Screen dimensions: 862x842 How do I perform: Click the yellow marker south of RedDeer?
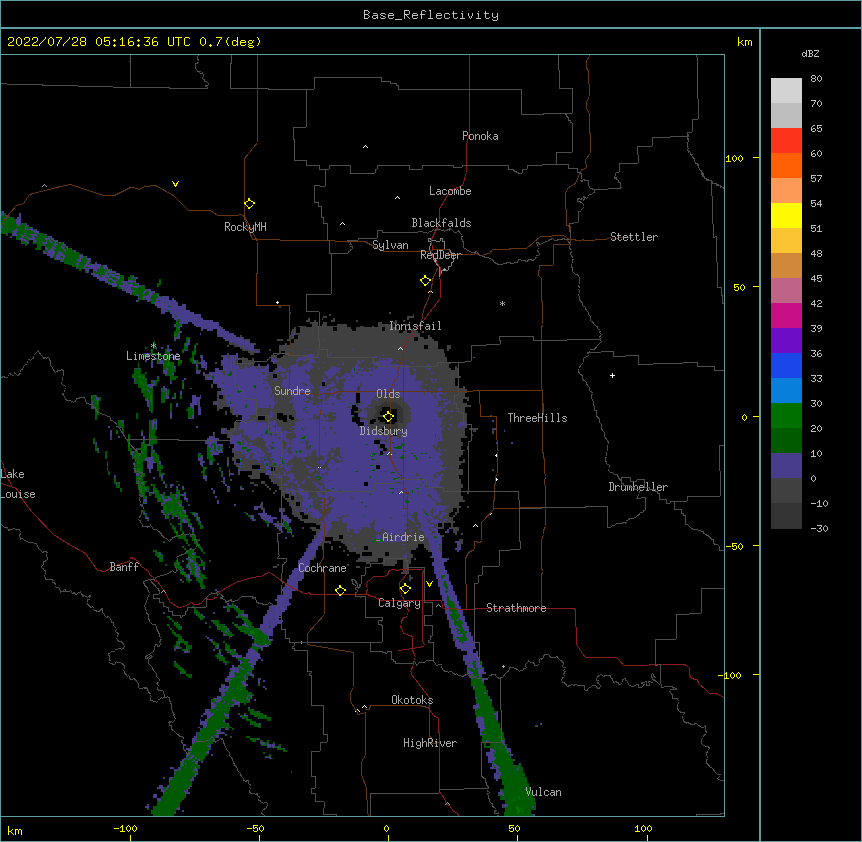tap(425, 281)
